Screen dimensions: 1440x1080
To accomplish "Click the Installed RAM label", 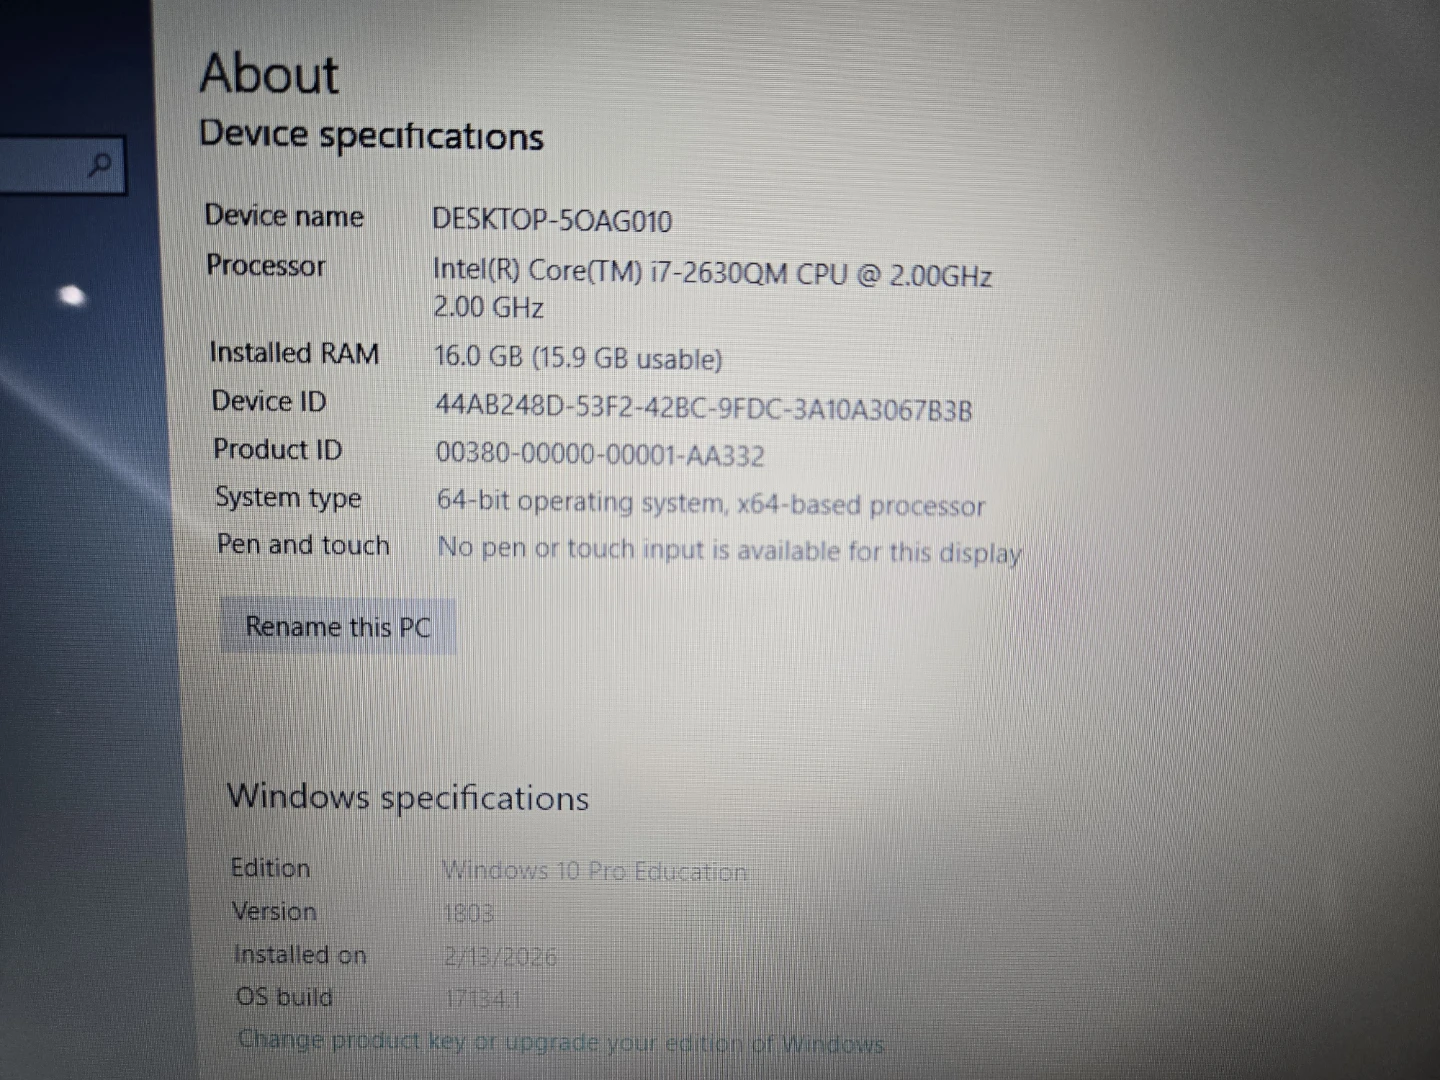I will coord(294,353).
